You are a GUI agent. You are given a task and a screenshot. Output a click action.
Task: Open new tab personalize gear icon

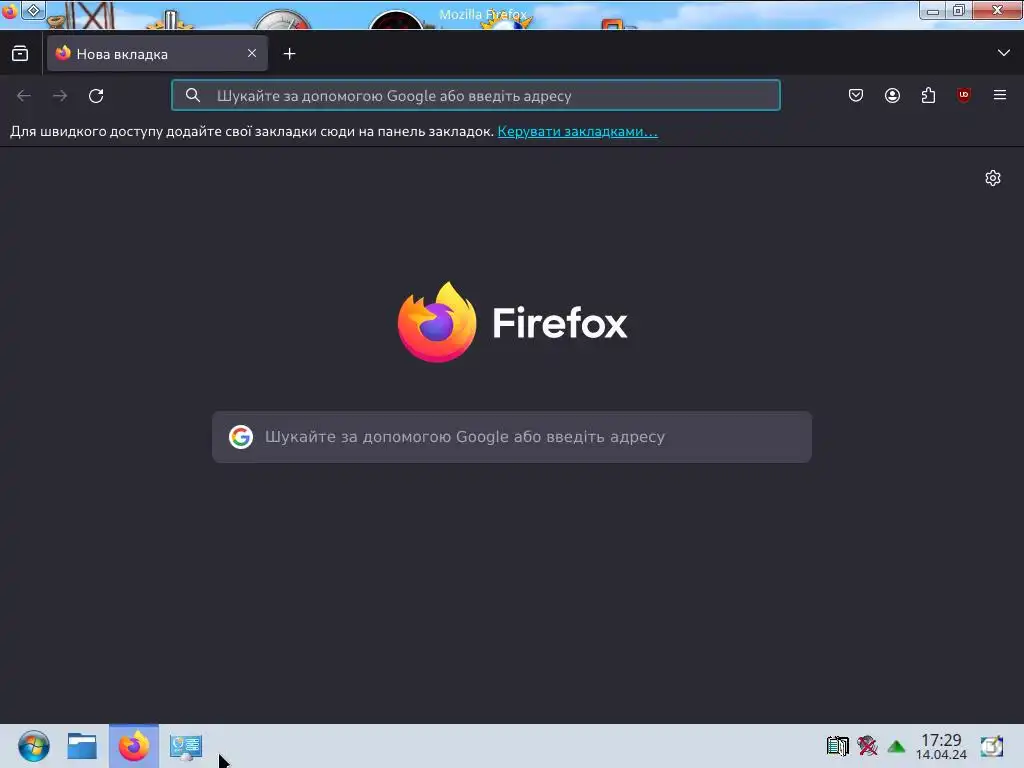click(x=993, y=178)
